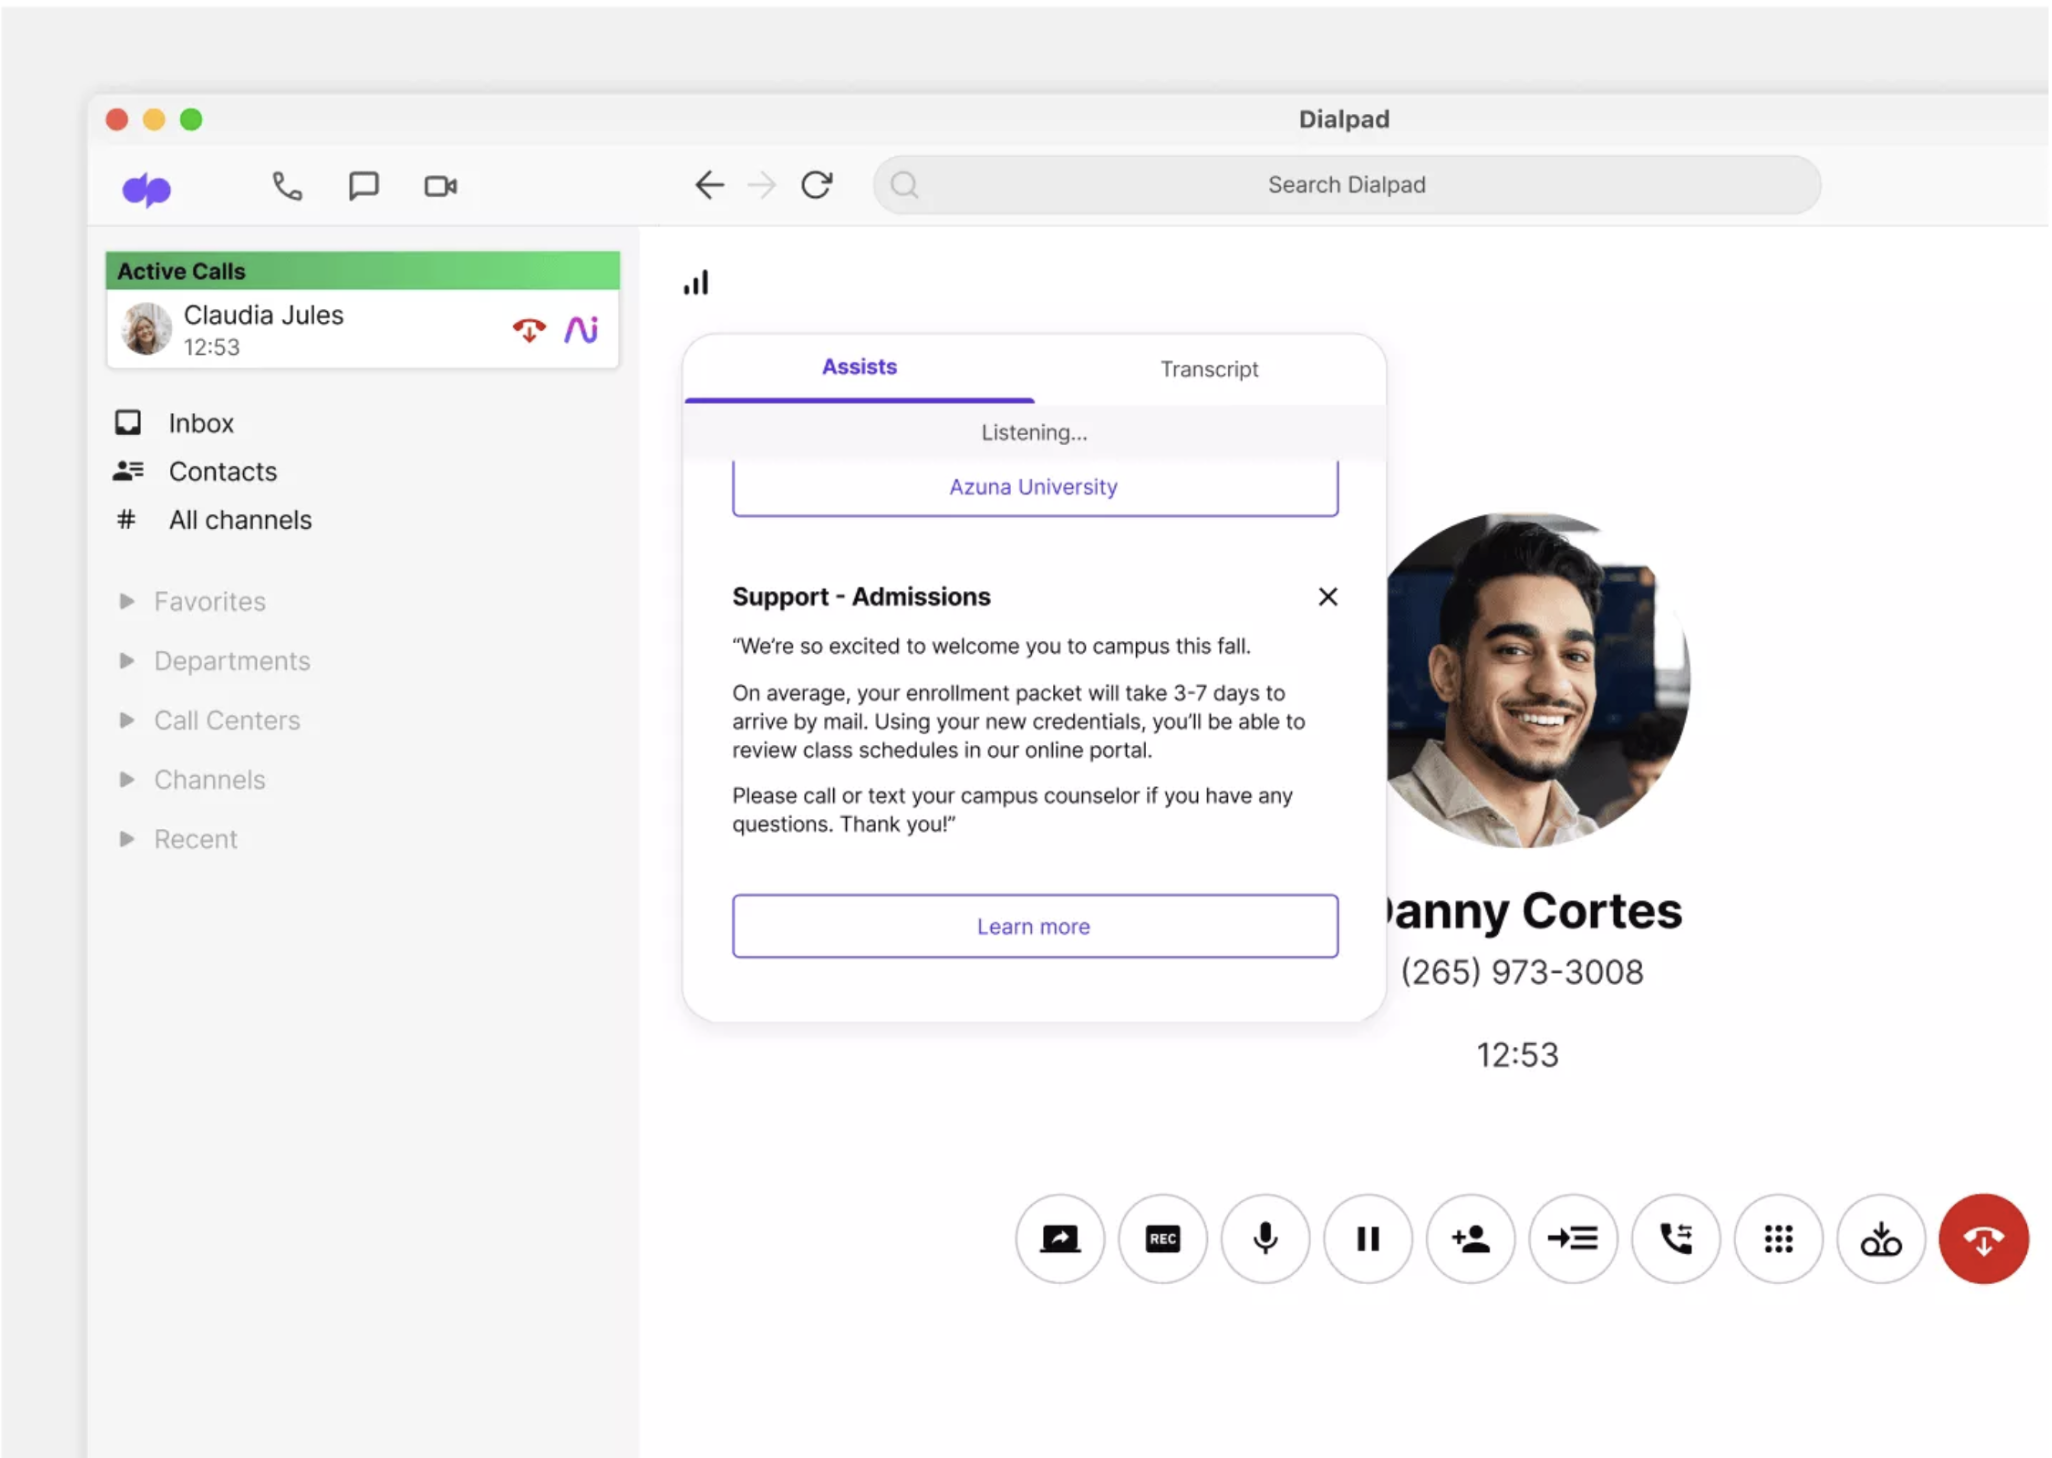Viewport: 2052px width, 1458px height.
Task: Select the add participant icon
Action: [x=1470, y=1239]
